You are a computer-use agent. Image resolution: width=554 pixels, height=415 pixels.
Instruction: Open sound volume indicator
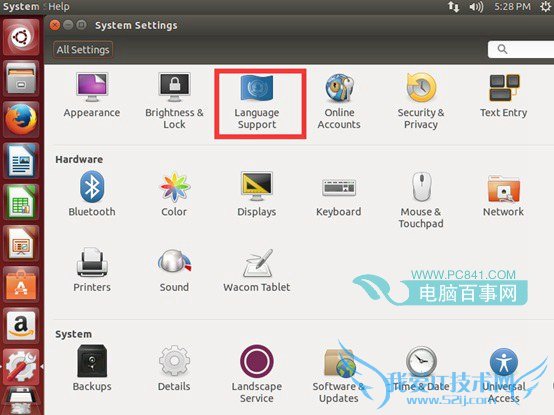476,6
